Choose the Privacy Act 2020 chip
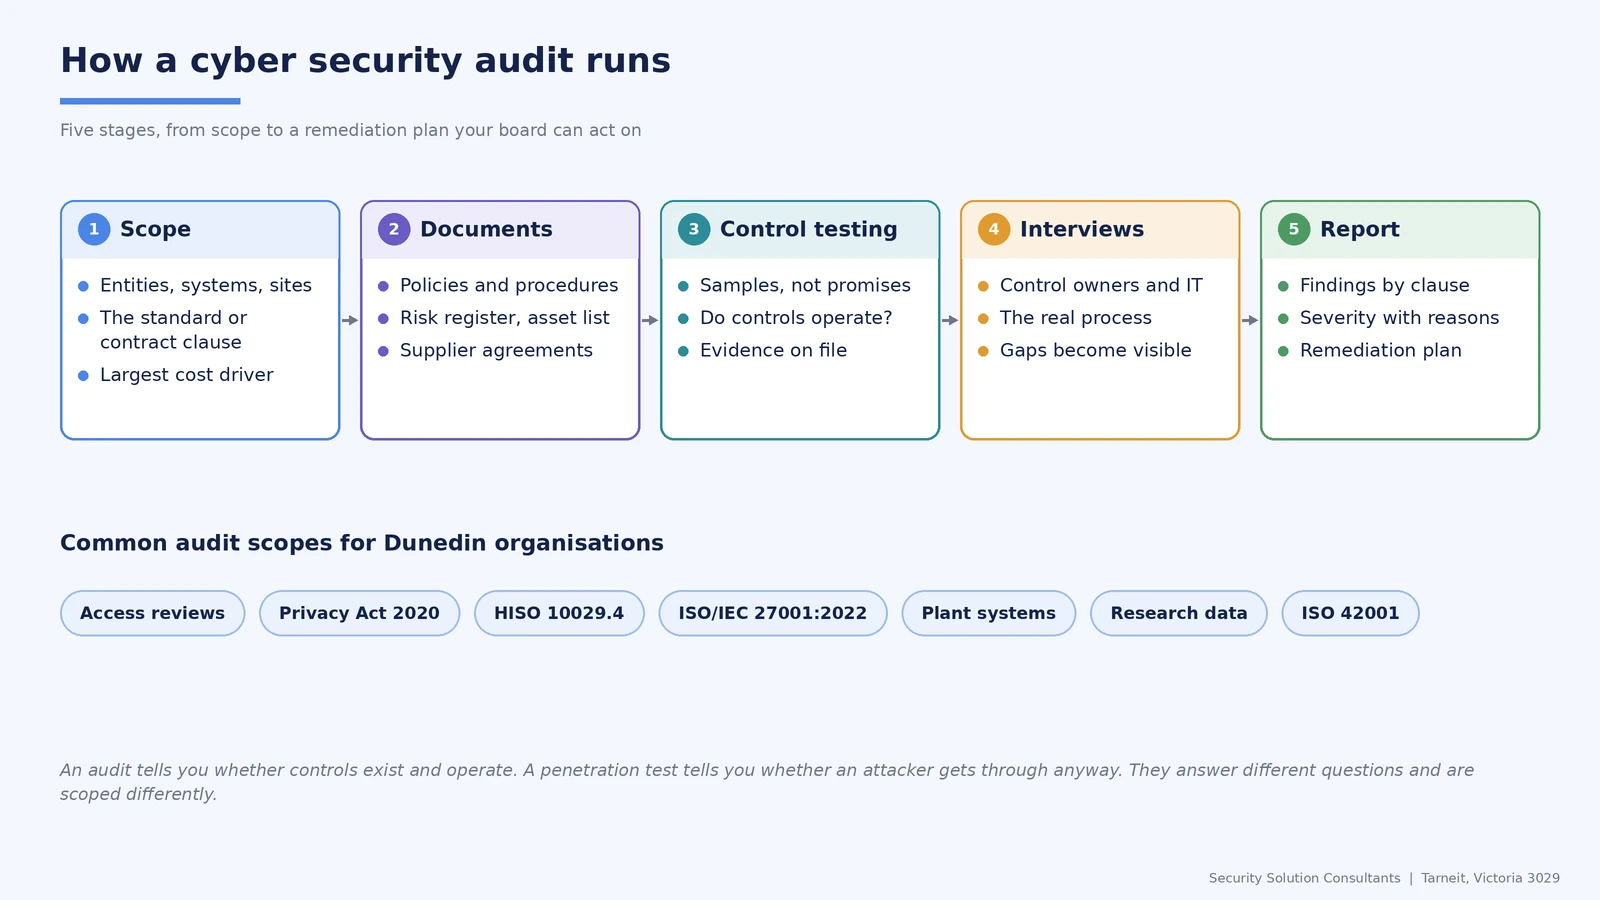 pos(360,613)
